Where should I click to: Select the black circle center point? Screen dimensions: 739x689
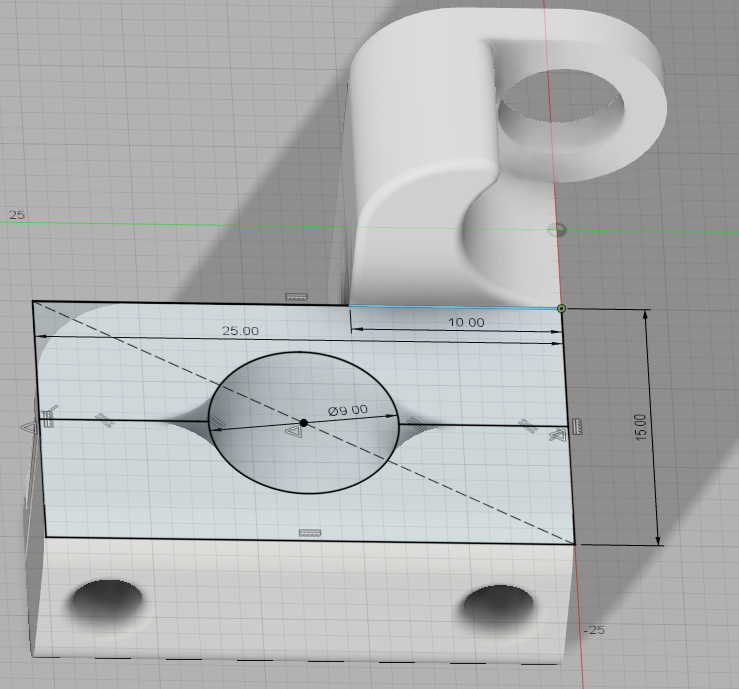pyautogui.click(x=304, y=423)
